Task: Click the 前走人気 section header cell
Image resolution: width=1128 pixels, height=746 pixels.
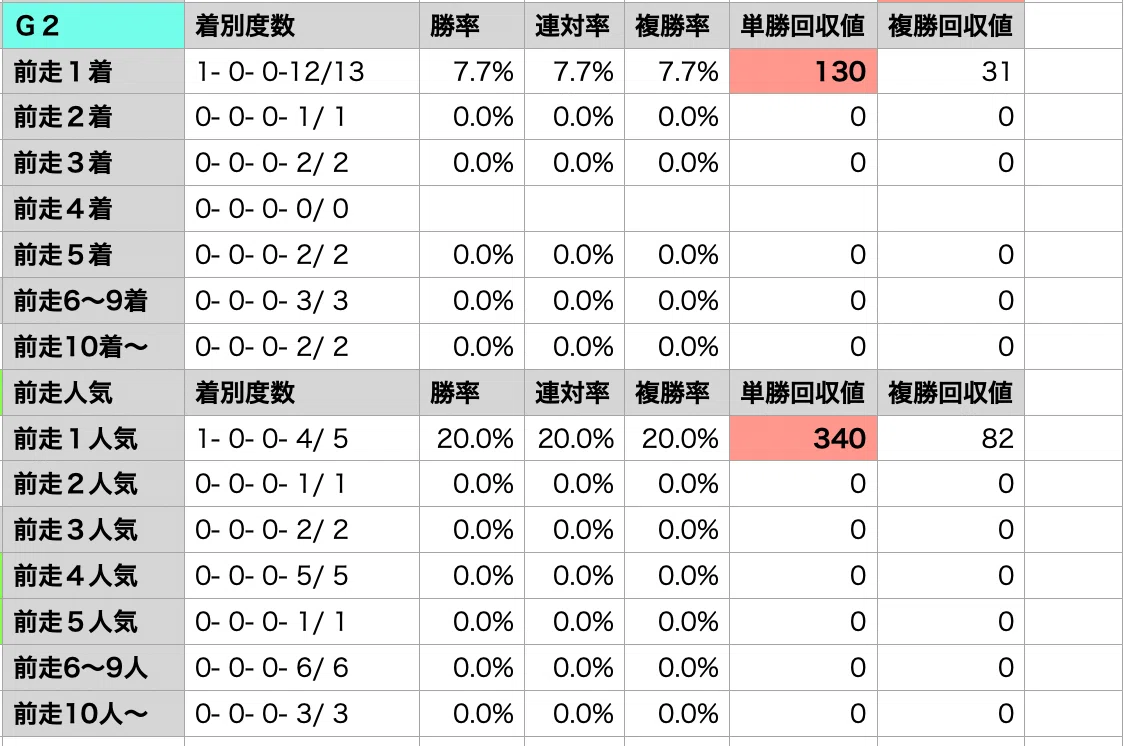Action: (x=93, y=393)
